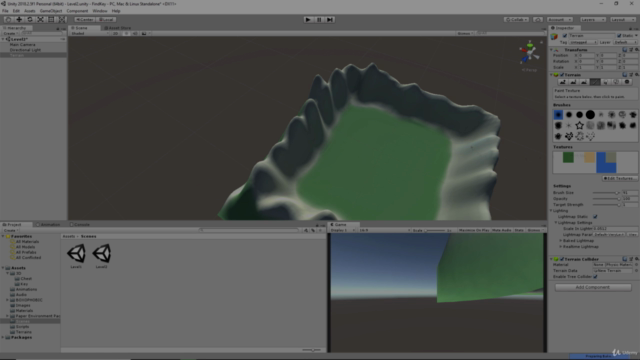Screen dimensions: 640x360
Task: Click the scene orientation gizmo
Action: 529,53
